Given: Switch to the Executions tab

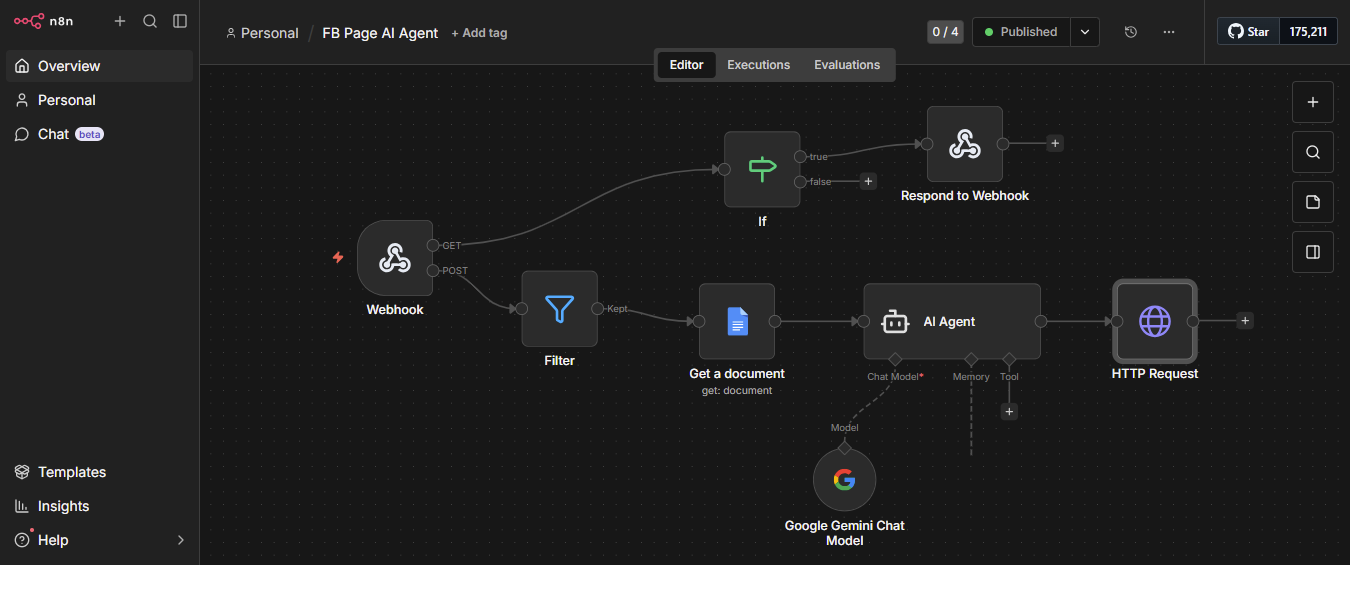Looking at the screenshot, I should [x=758, y=65].
